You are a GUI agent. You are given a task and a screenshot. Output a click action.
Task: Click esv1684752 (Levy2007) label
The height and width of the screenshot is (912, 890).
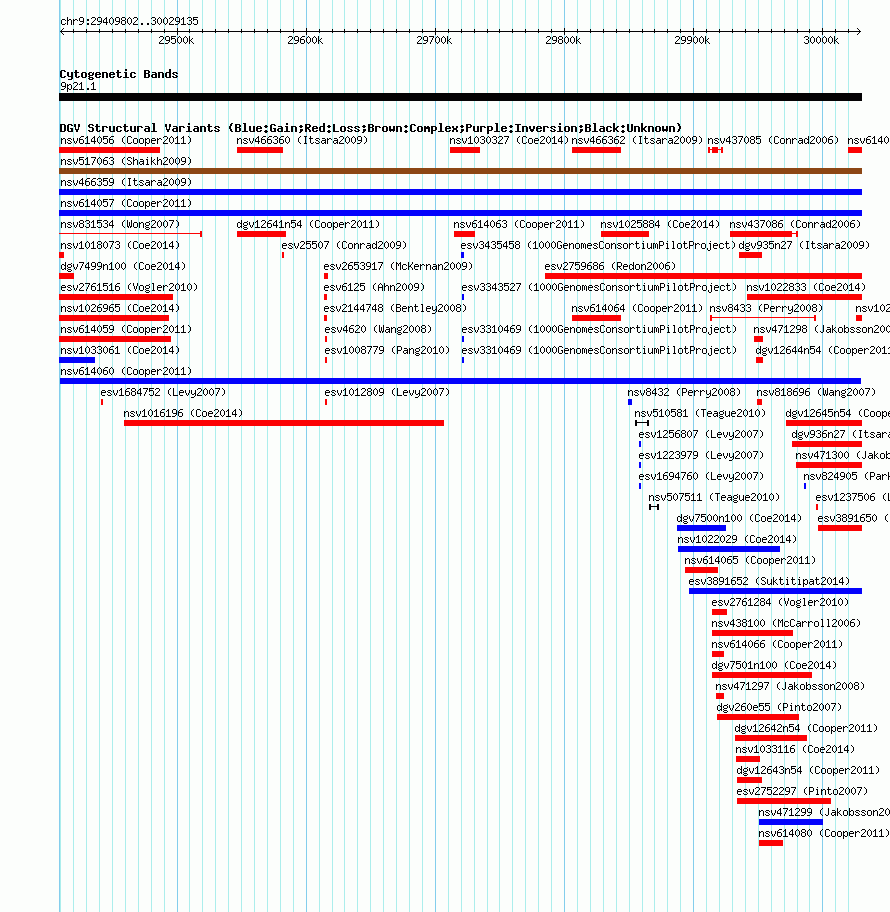163,391
